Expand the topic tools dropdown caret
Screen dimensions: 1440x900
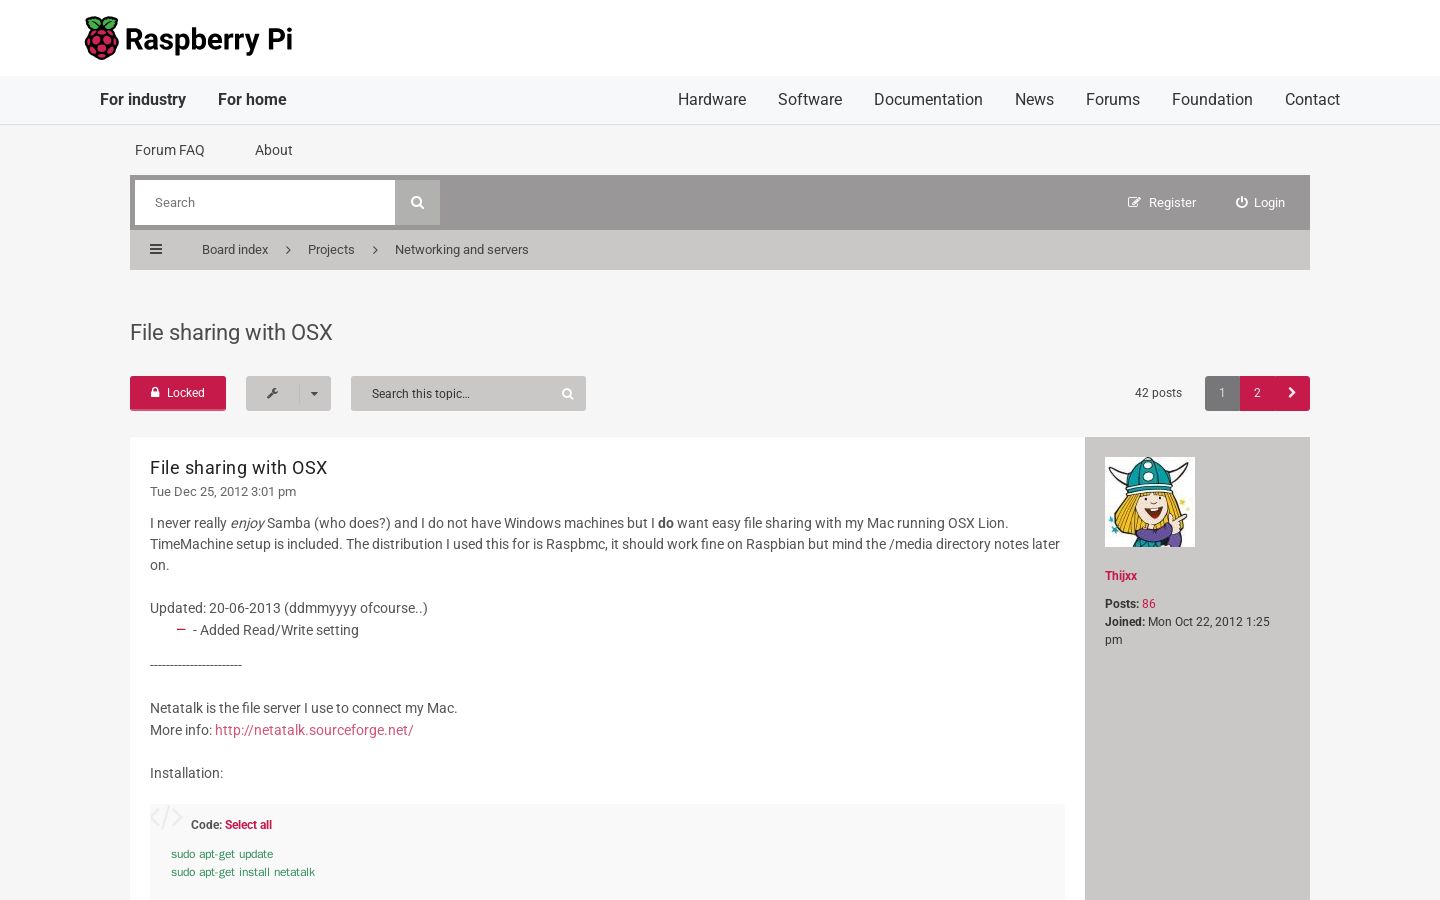pos(315,393)
